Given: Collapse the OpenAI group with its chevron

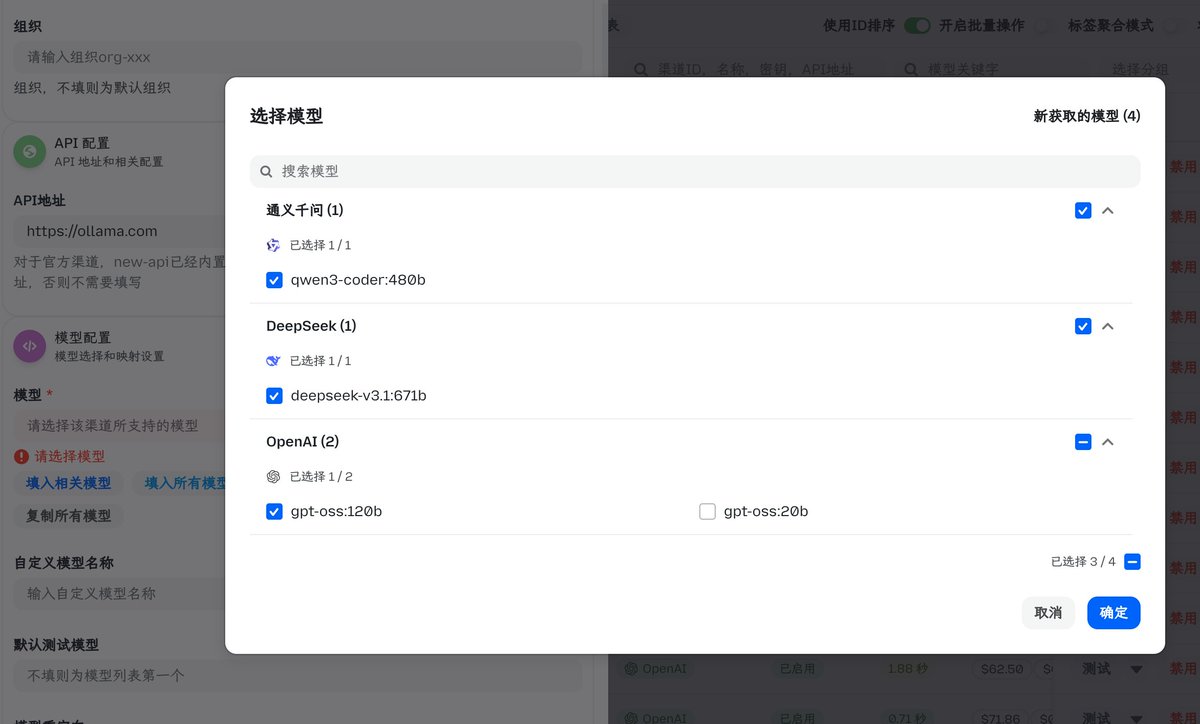Looking at the screenshot, I should [x=1108, y=442].
